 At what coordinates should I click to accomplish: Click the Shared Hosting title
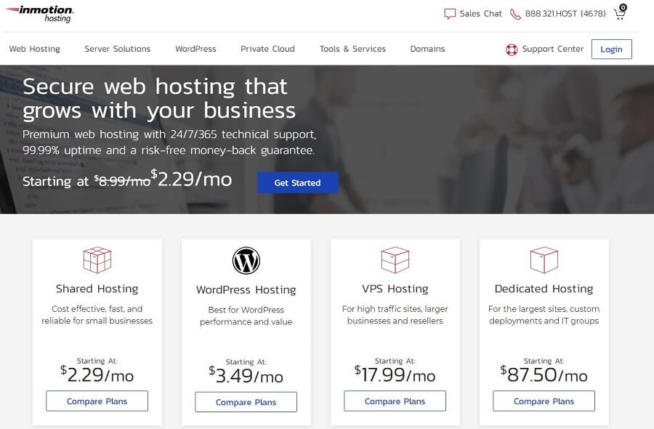coord(97,289)
